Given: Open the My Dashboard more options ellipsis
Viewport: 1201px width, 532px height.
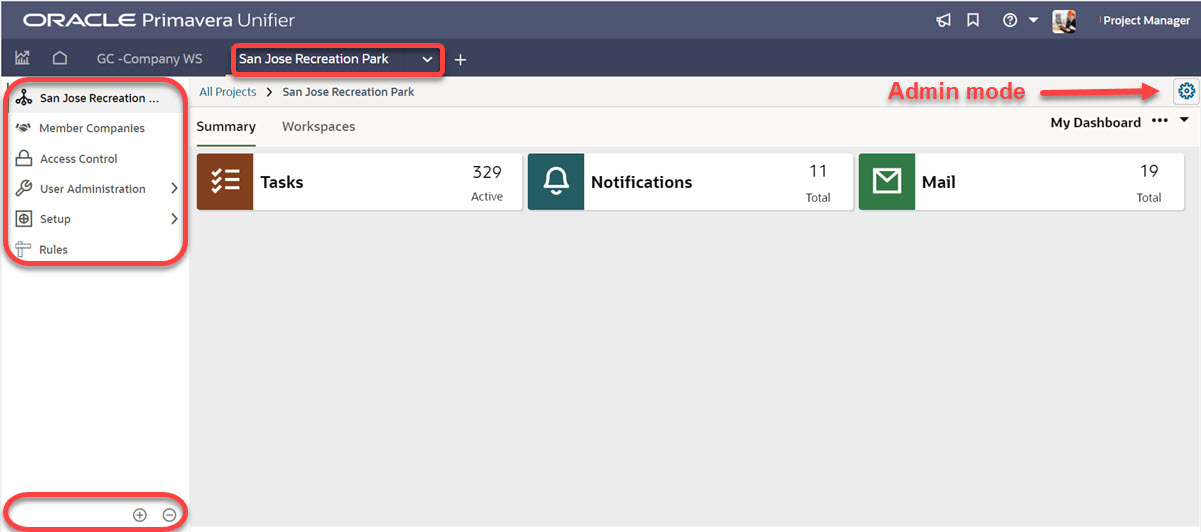Looking at the screenshot, I should (1160, 121).
